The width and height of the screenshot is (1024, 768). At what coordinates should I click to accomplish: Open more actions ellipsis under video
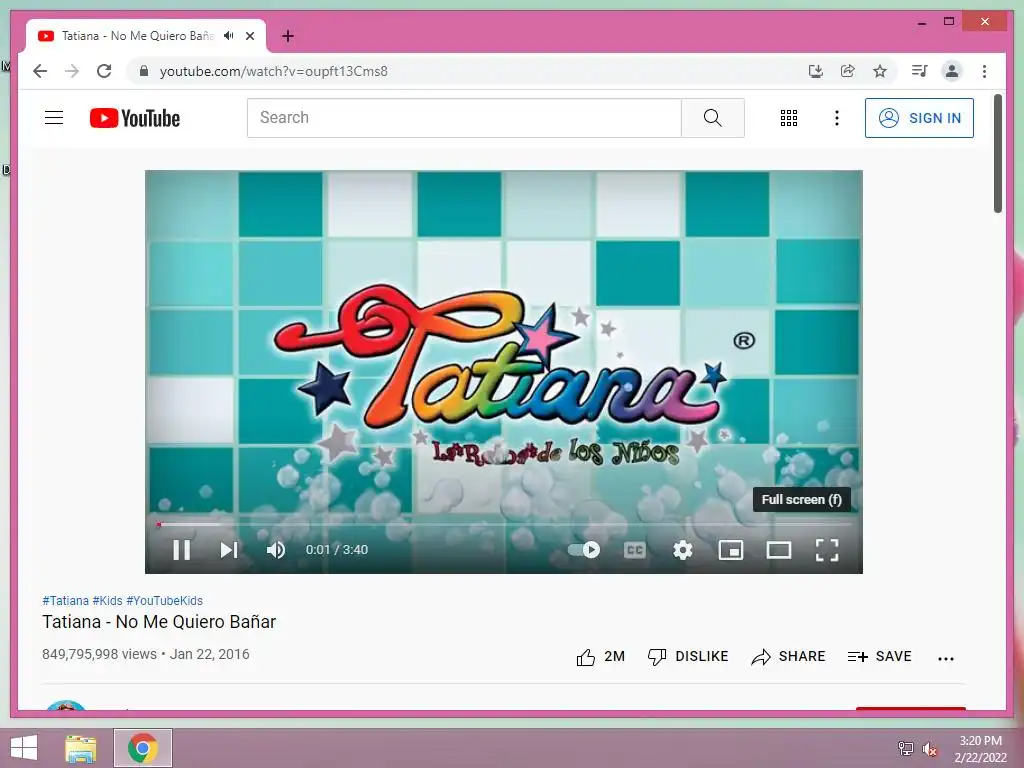pos(946,658)
